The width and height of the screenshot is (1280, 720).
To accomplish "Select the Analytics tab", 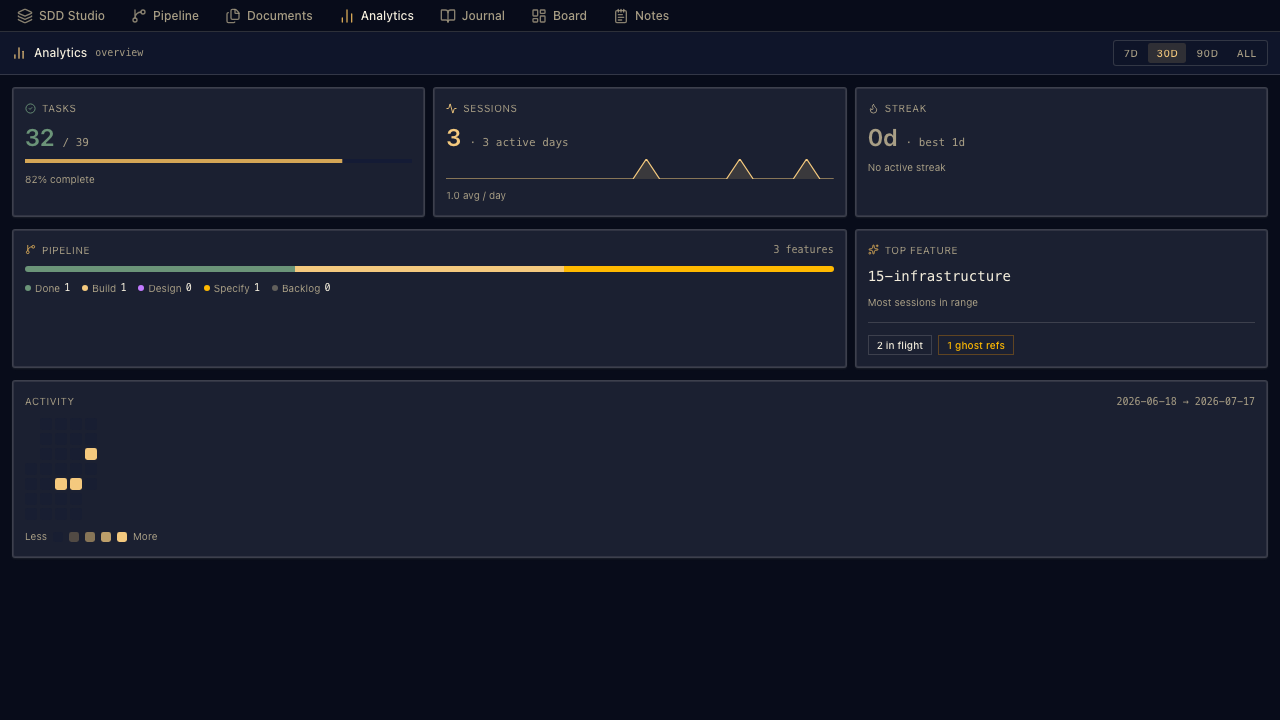I will pyautogui.click(x=376, y=16).
